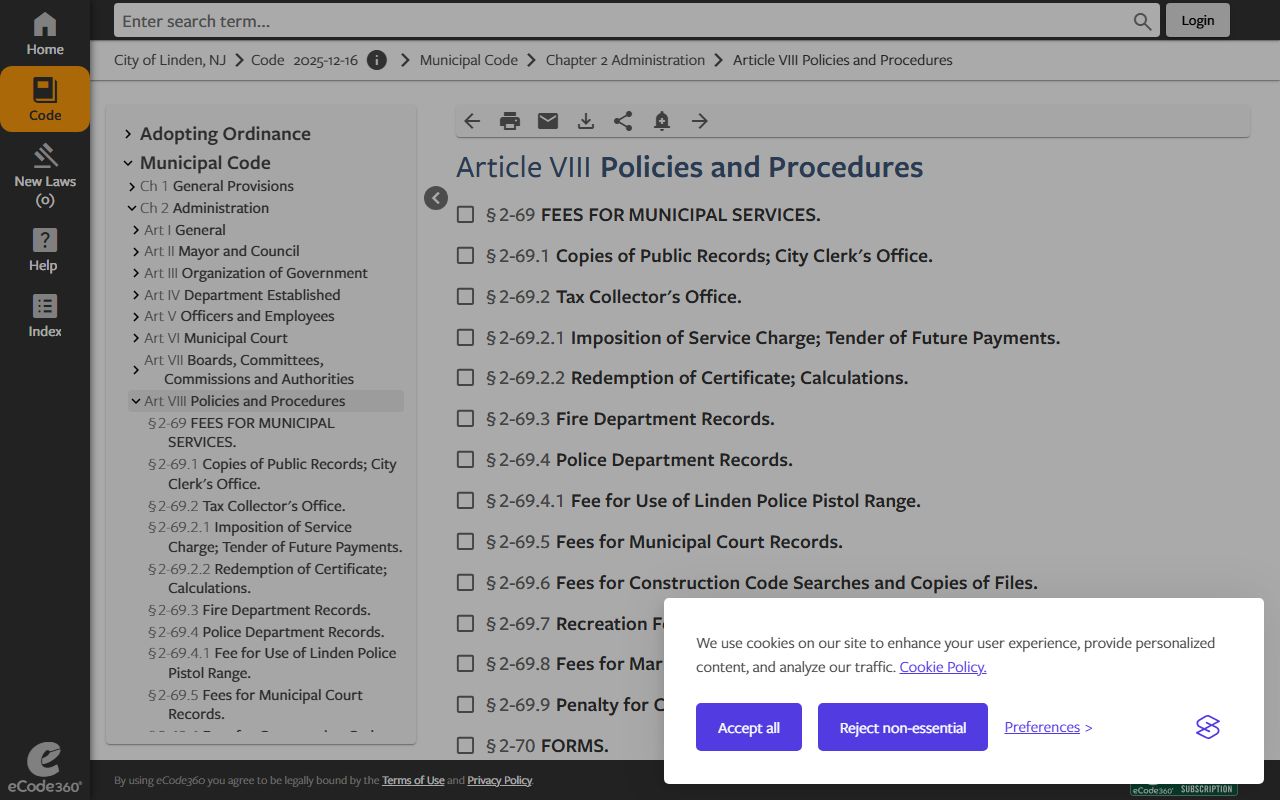Expand the Adopting Ordinance tree node
Viewport: 1280px width, 800px height.
pyautogui.click(x=128, y=134)
